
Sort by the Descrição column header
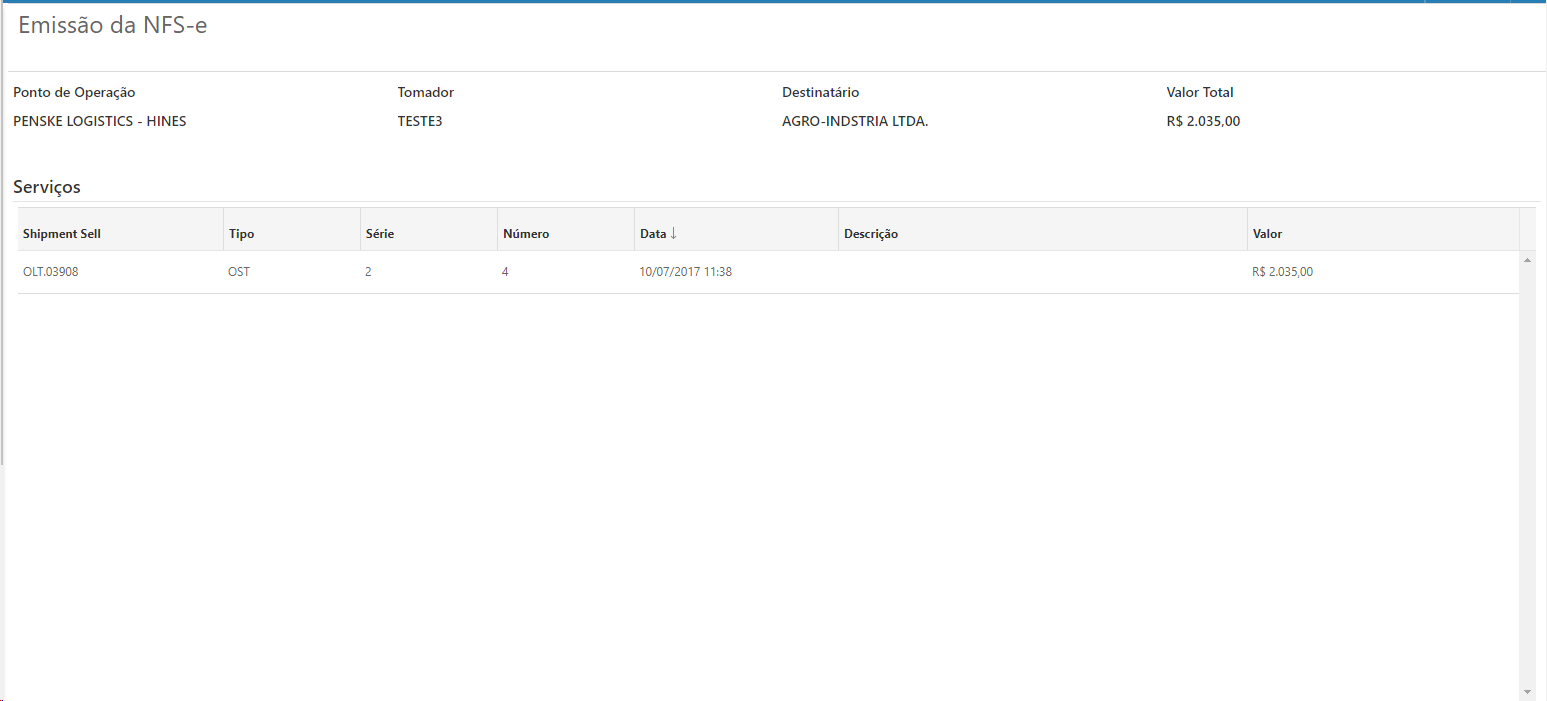(871, 234)
